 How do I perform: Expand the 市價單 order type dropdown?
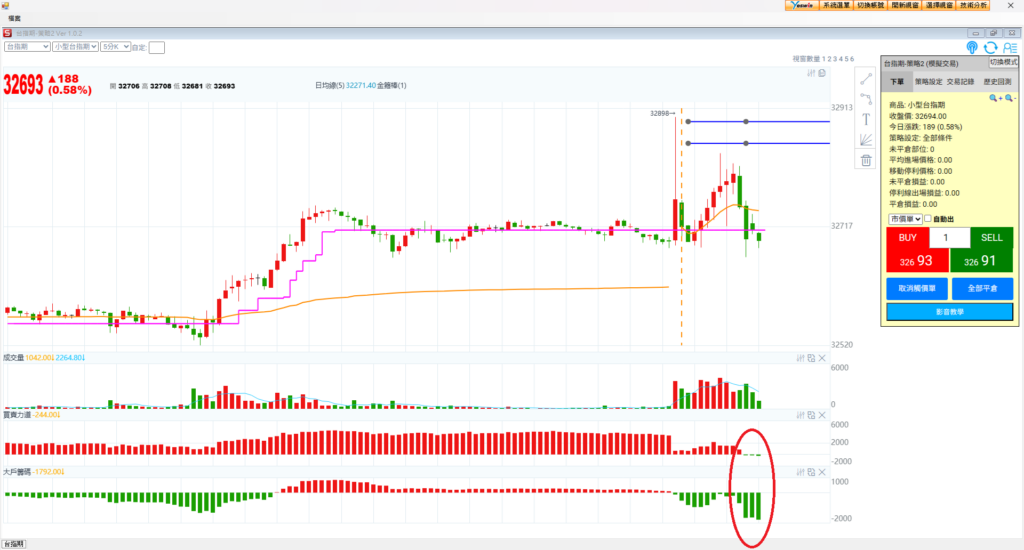pos(903,219)
